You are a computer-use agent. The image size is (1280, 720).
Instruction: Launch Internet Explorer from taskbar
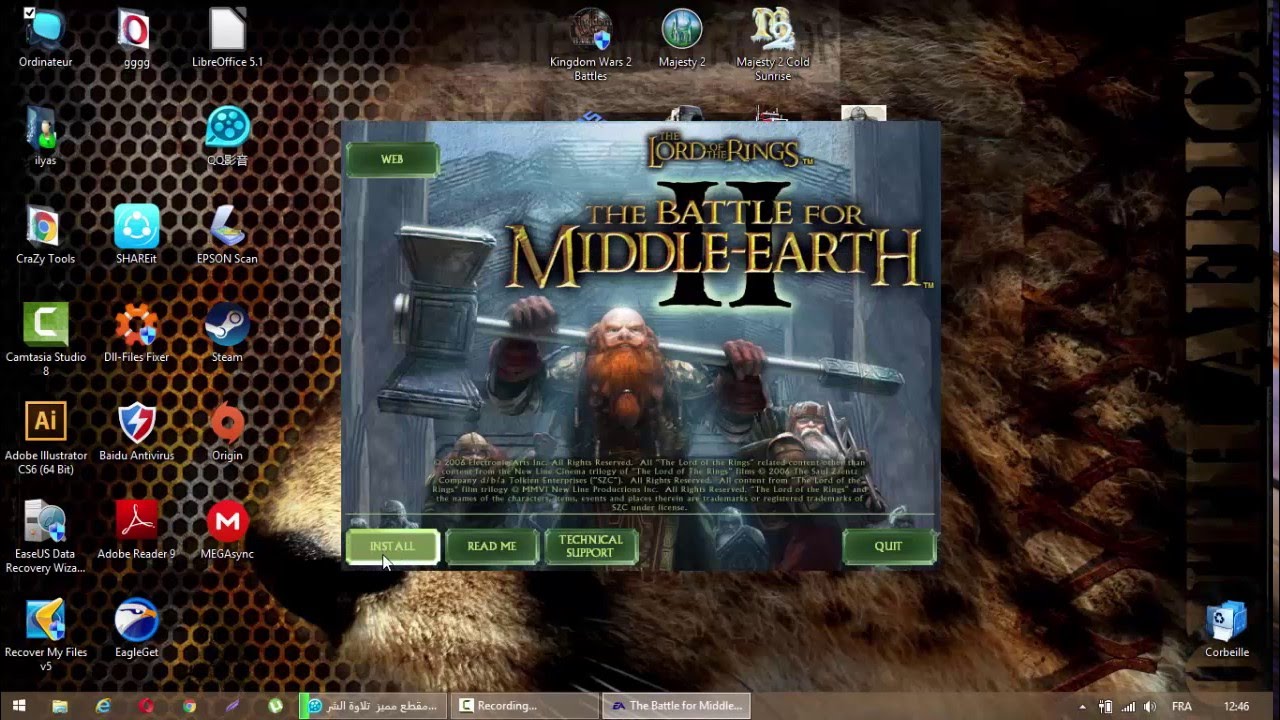pyautogui.click(x=103, y=706)
